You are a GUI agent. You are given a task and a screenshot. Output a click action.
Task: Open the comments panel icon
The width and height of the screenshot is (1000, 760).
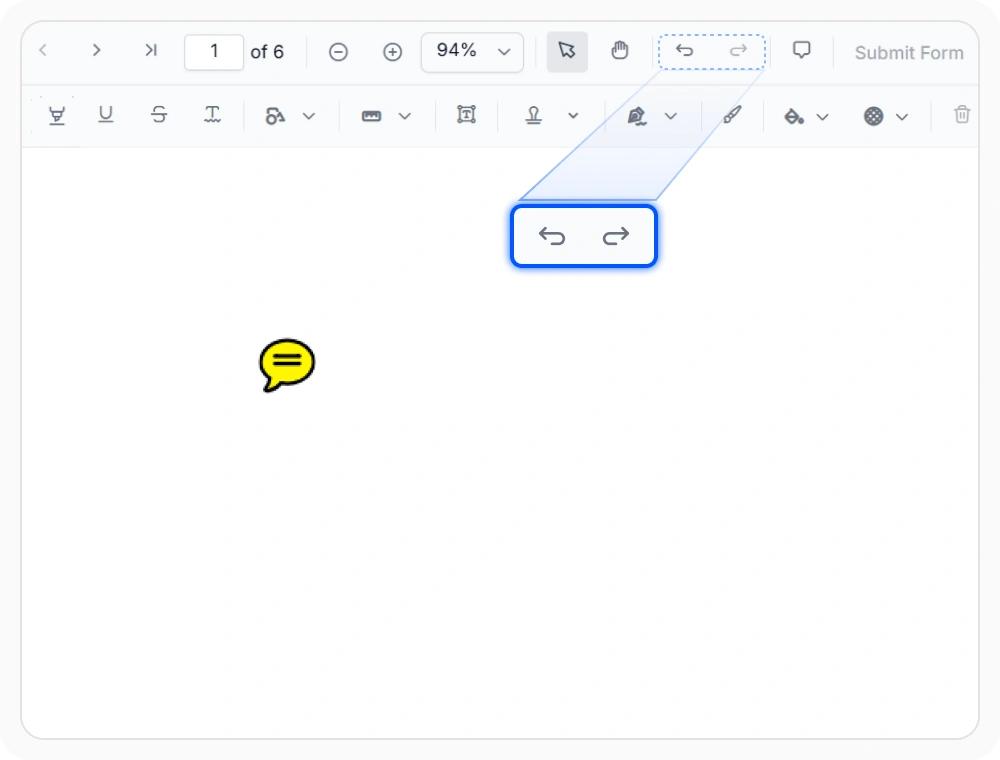802,50
